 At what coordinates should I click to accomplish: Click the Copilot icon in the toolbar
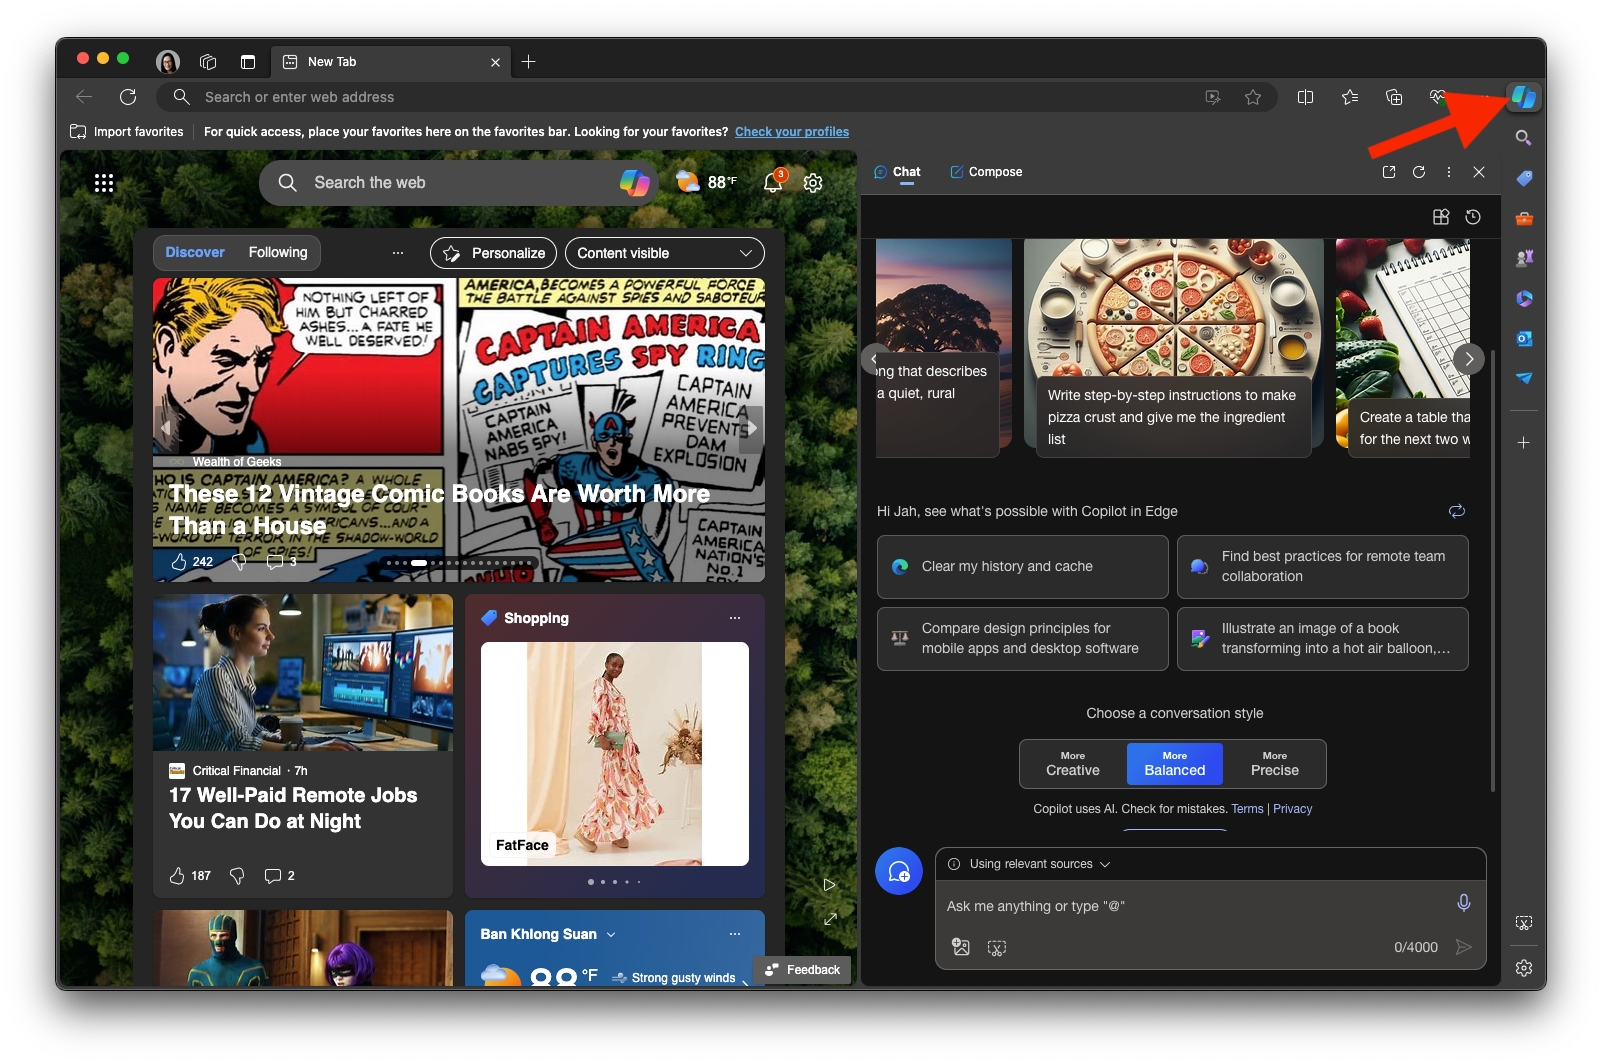[x=1523, y=97]
